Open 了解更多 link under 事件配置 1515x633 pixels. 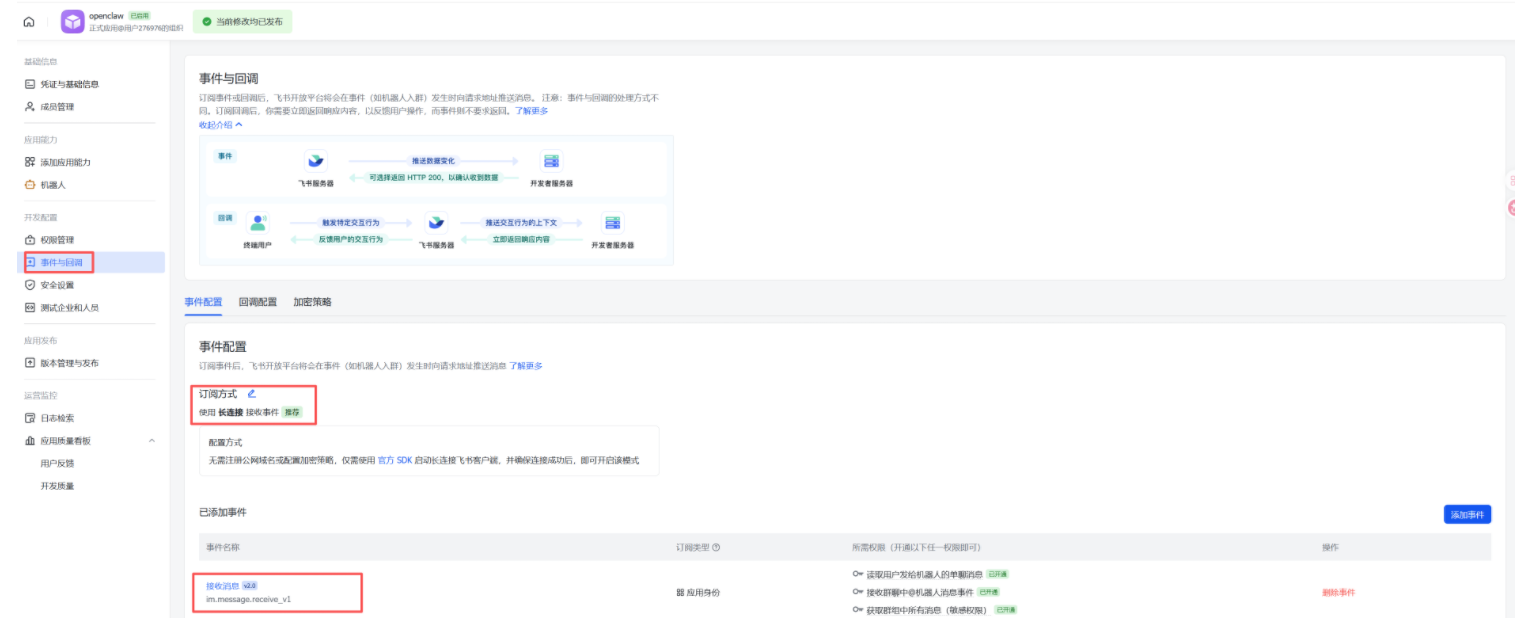(526, 366)
